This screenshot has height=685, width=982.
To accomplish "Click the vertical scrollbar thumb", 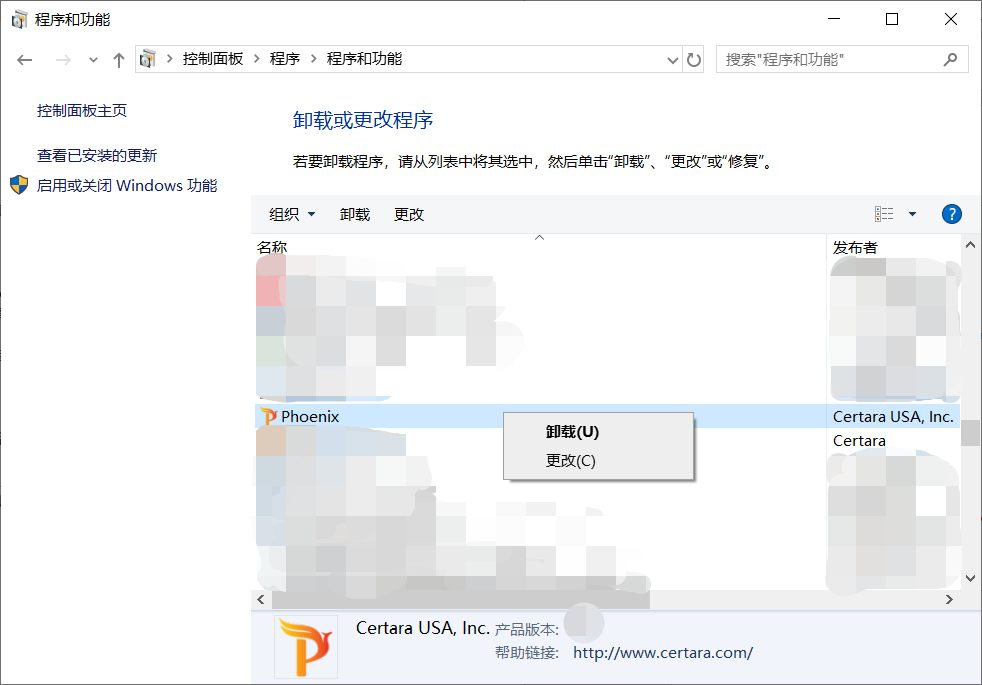I will (971, 433).
